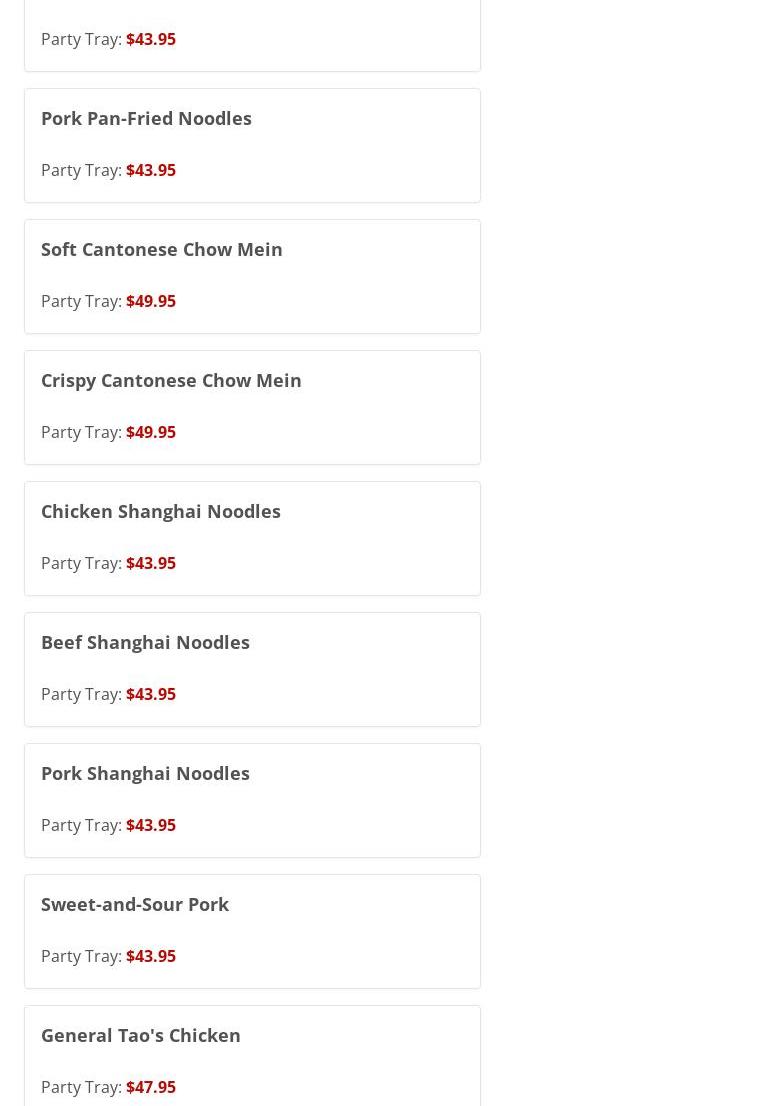Click the Crispy Cantonese Chow Mein $49.95 price

[x=151, y=432]
